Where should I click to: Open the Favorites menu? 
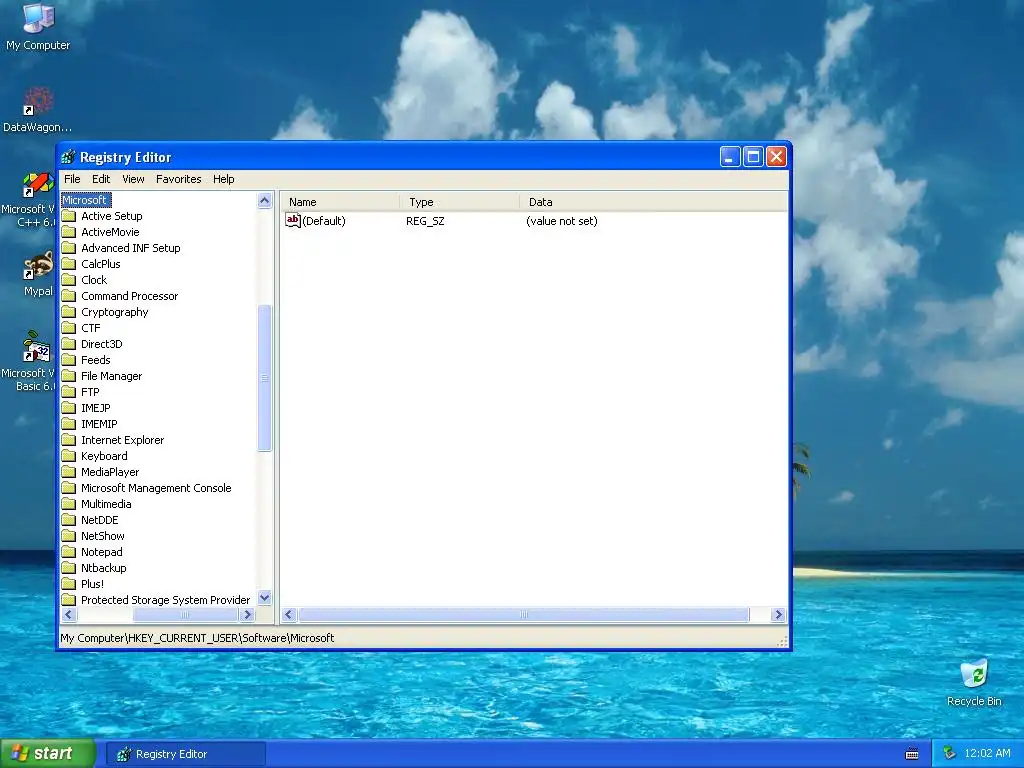click(178, 179)
